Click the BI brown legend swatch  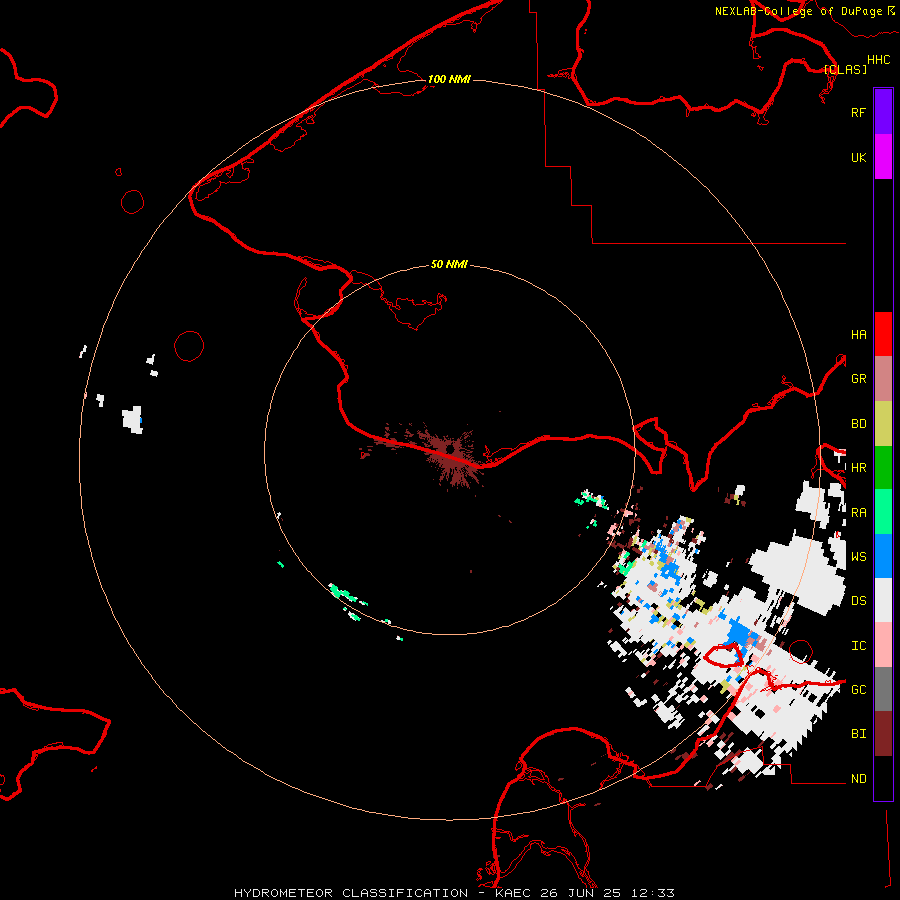click(883, 734)
